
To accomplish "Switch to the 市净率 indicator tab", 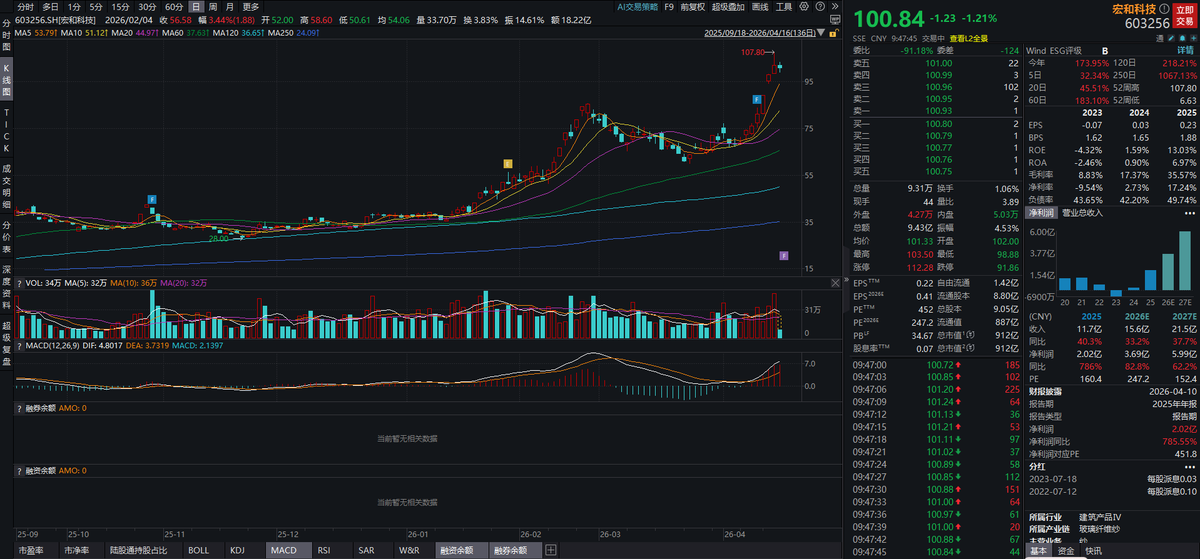I will coord(76,550).
